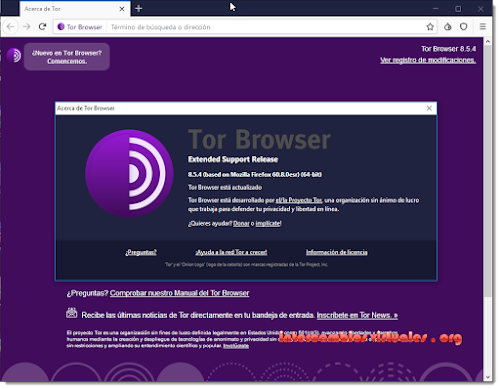Open a new tab with plus button
Viewport: 500px width, 389px height.
[x=139, y=9]
